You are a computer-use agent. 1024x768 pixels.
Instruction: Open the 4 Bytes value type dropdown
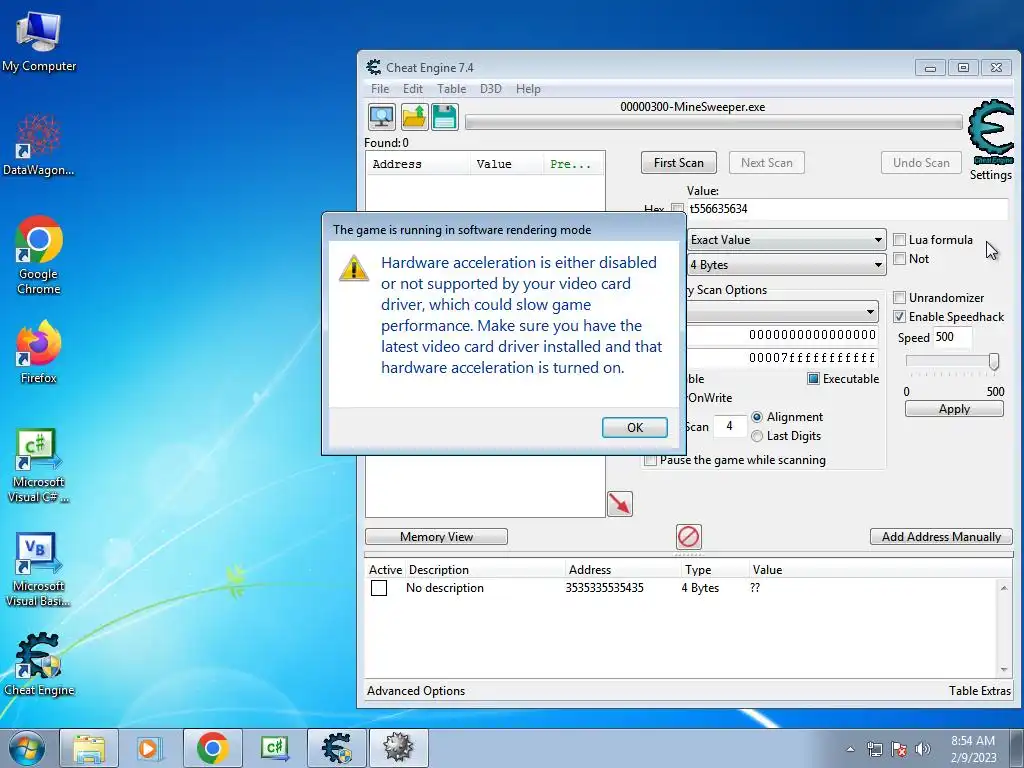point(786,264)
